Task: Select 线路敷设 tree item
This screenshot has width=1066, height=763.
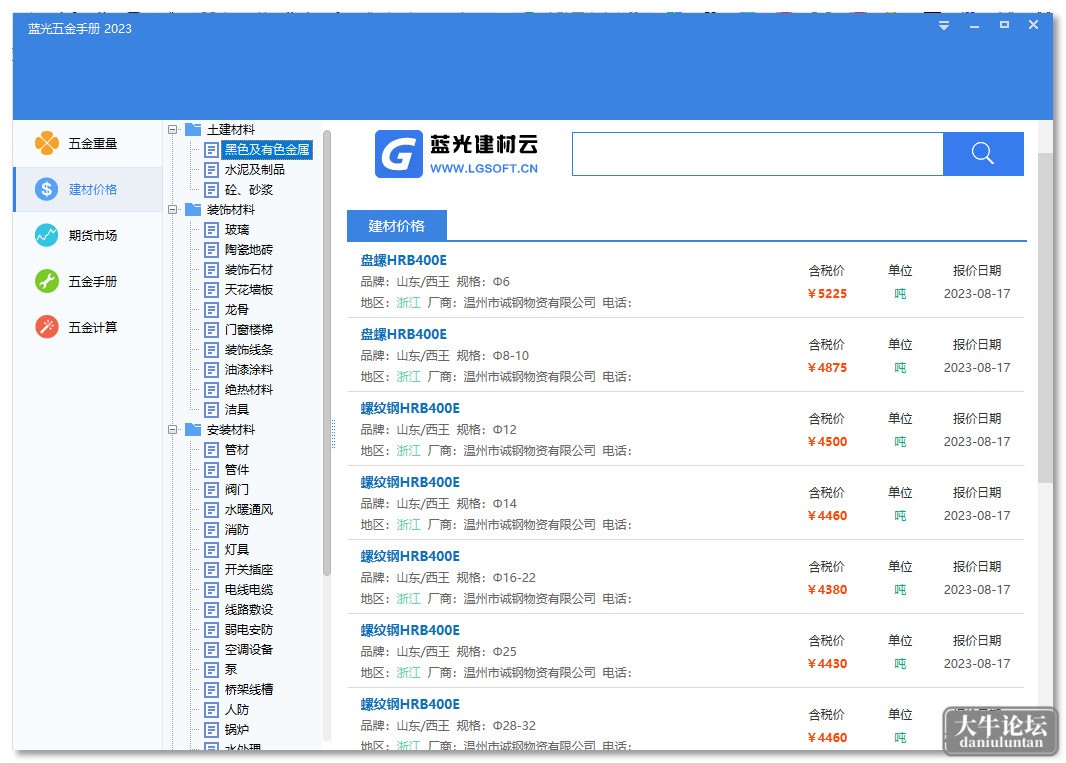Action: point(249,609)
